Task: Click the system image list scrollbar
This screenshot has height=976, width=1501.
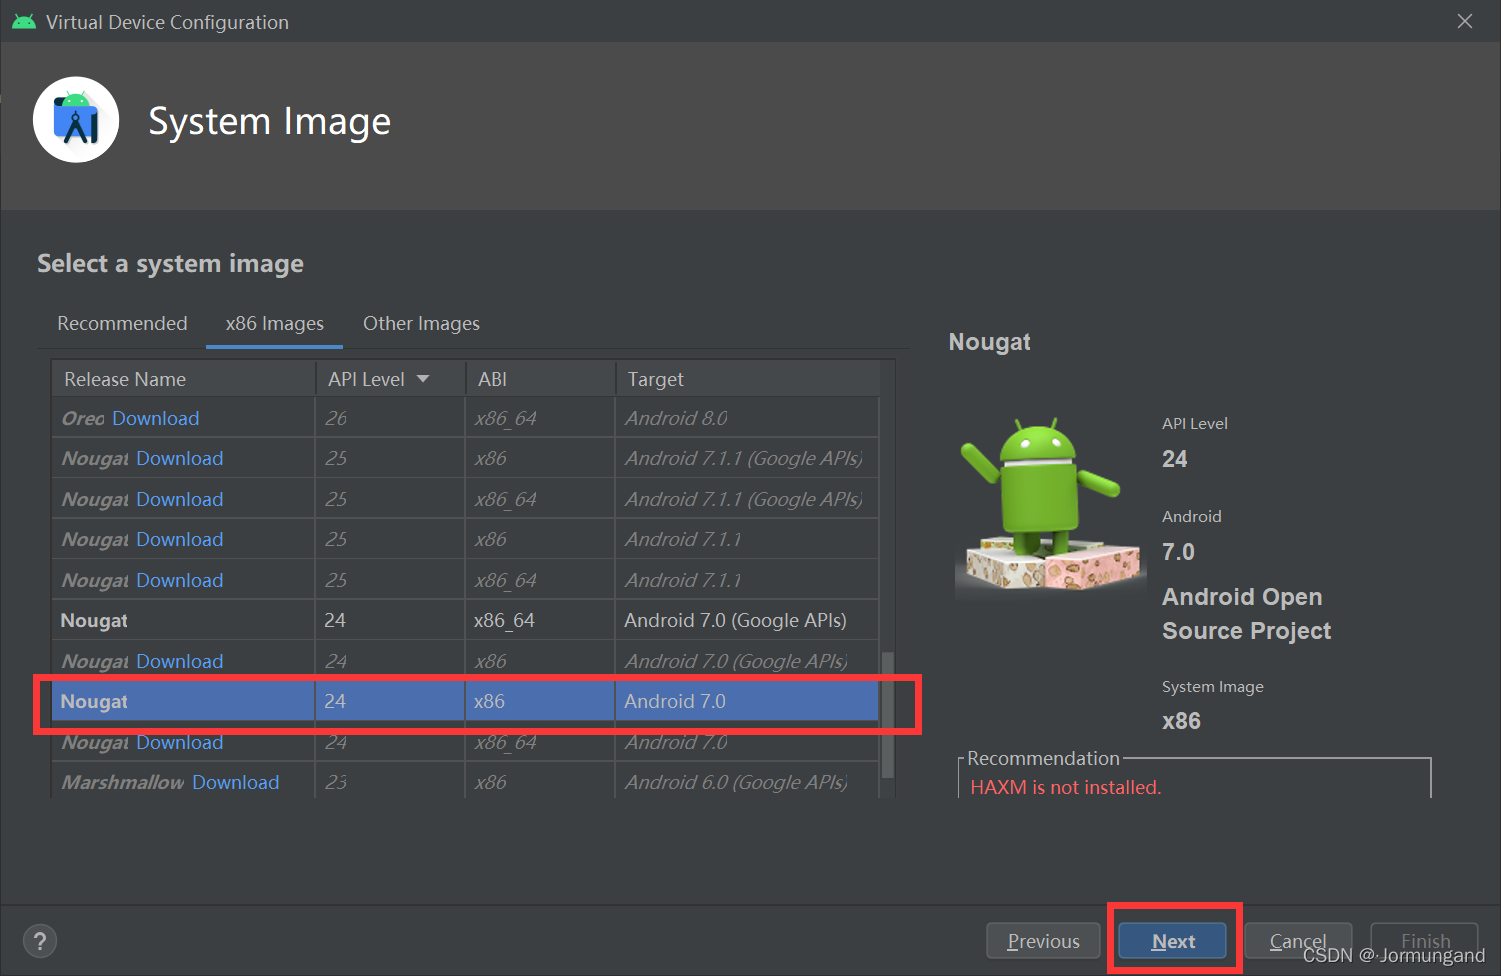Action: (x=887, y=715)
